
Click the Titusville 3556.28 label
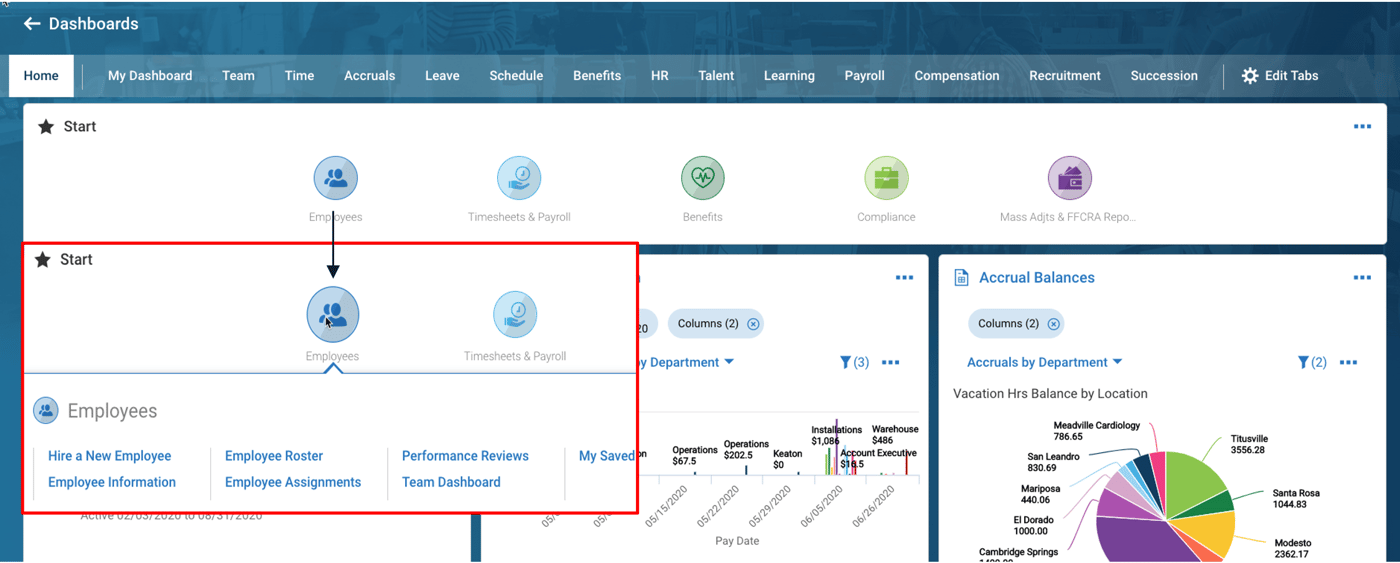[x=1249, y=444]
